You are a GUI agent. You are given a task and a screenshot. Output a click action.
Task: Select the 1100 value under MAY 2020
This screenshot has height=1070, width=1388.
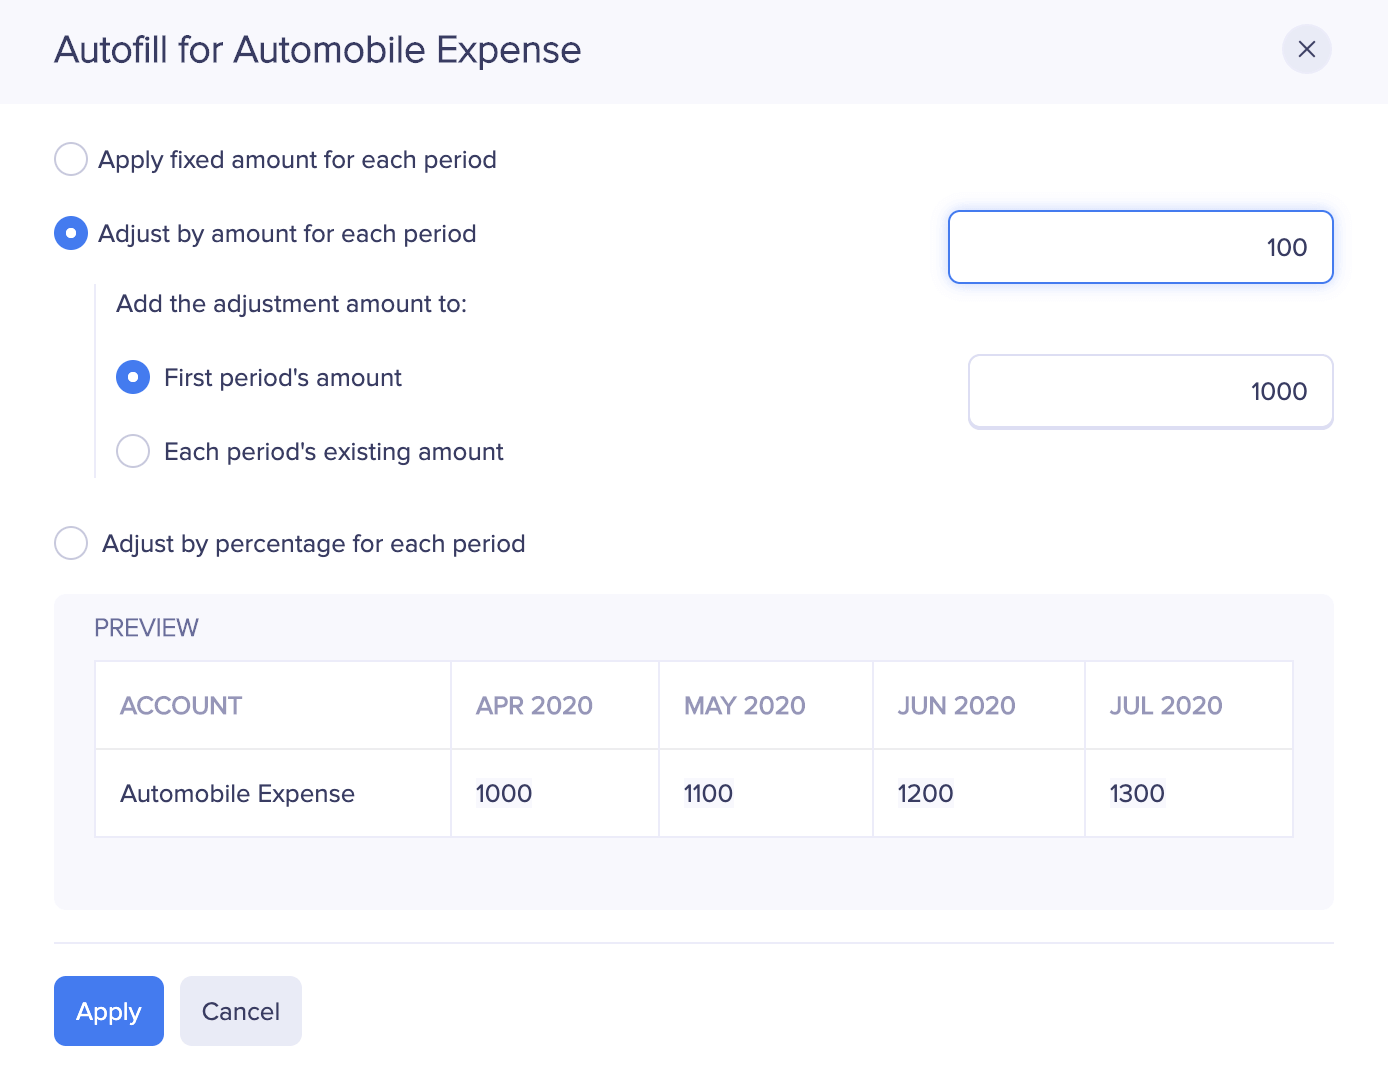click(708, 793)
